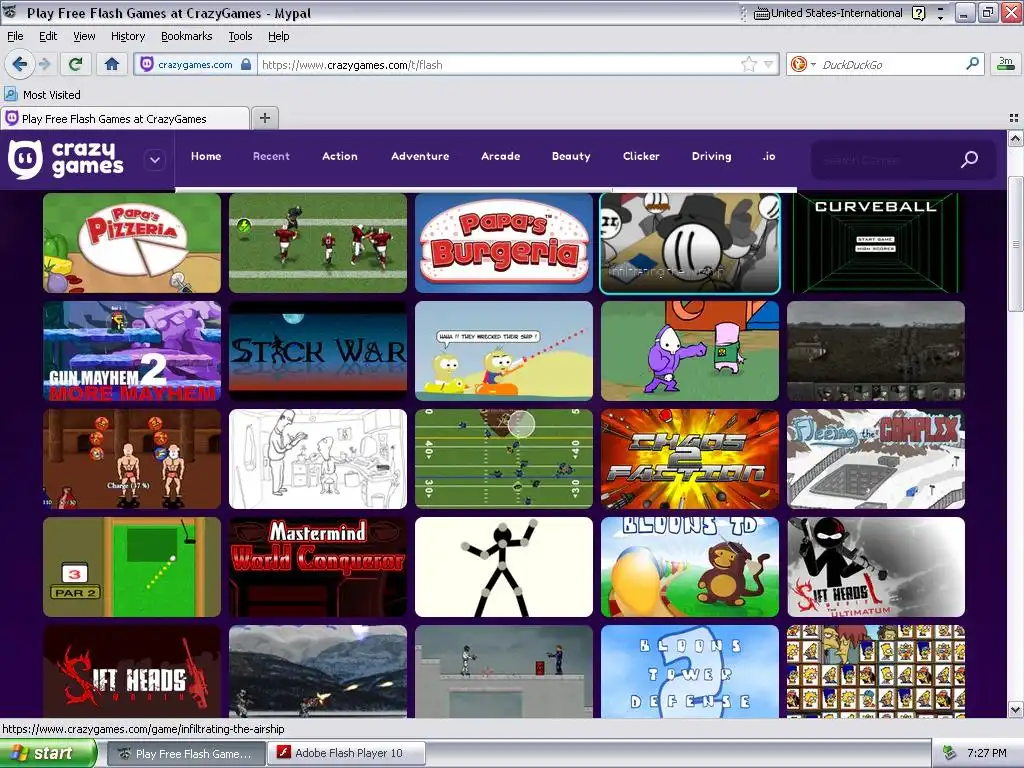Browse the Driving category

pos(711,156)
